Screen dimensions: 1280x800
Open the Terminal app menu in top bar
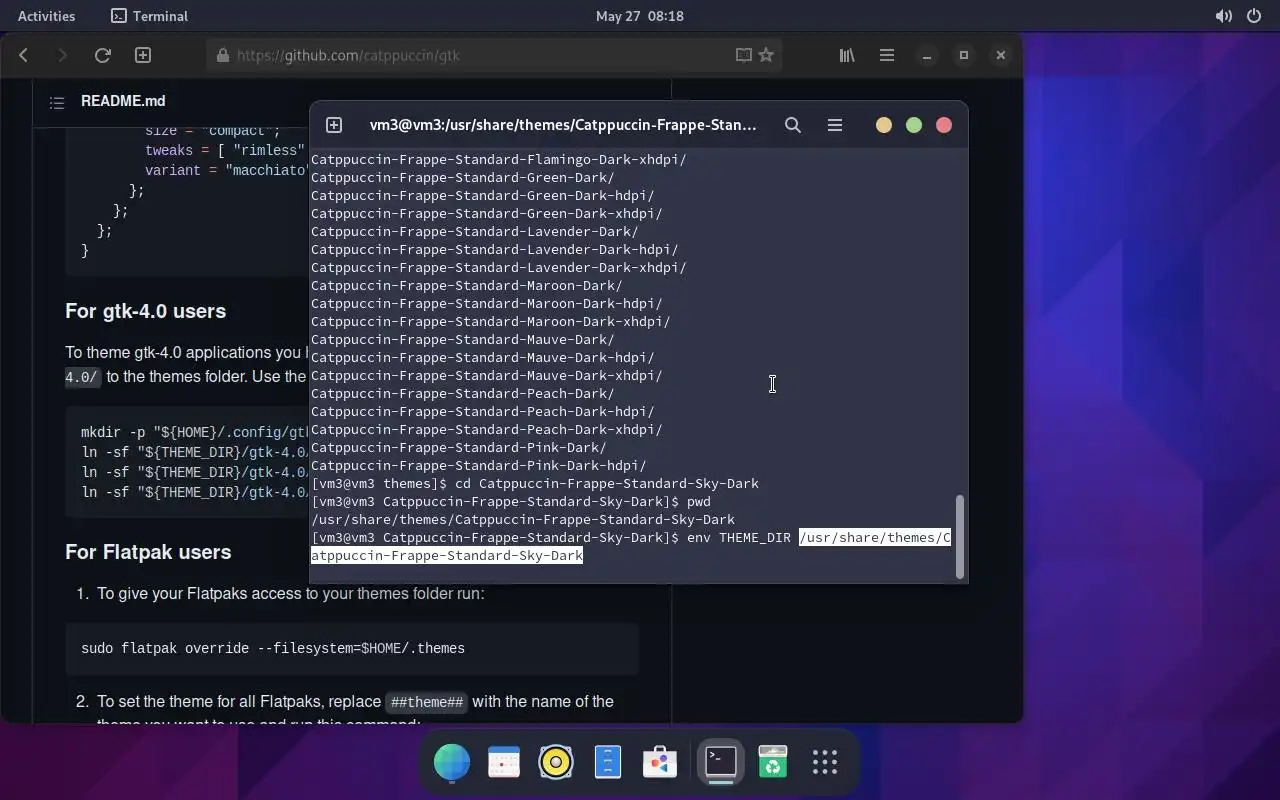click(x=149, y=16)
